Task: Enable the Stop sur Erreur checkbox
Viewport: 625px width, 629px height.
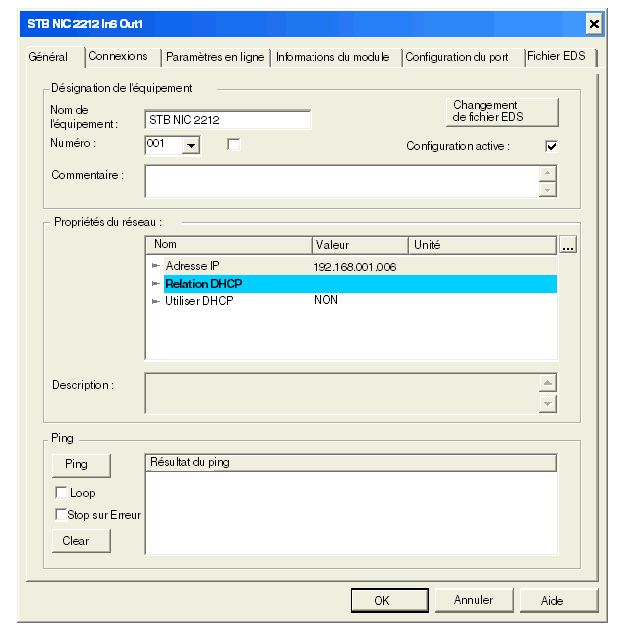Action: 61,515
